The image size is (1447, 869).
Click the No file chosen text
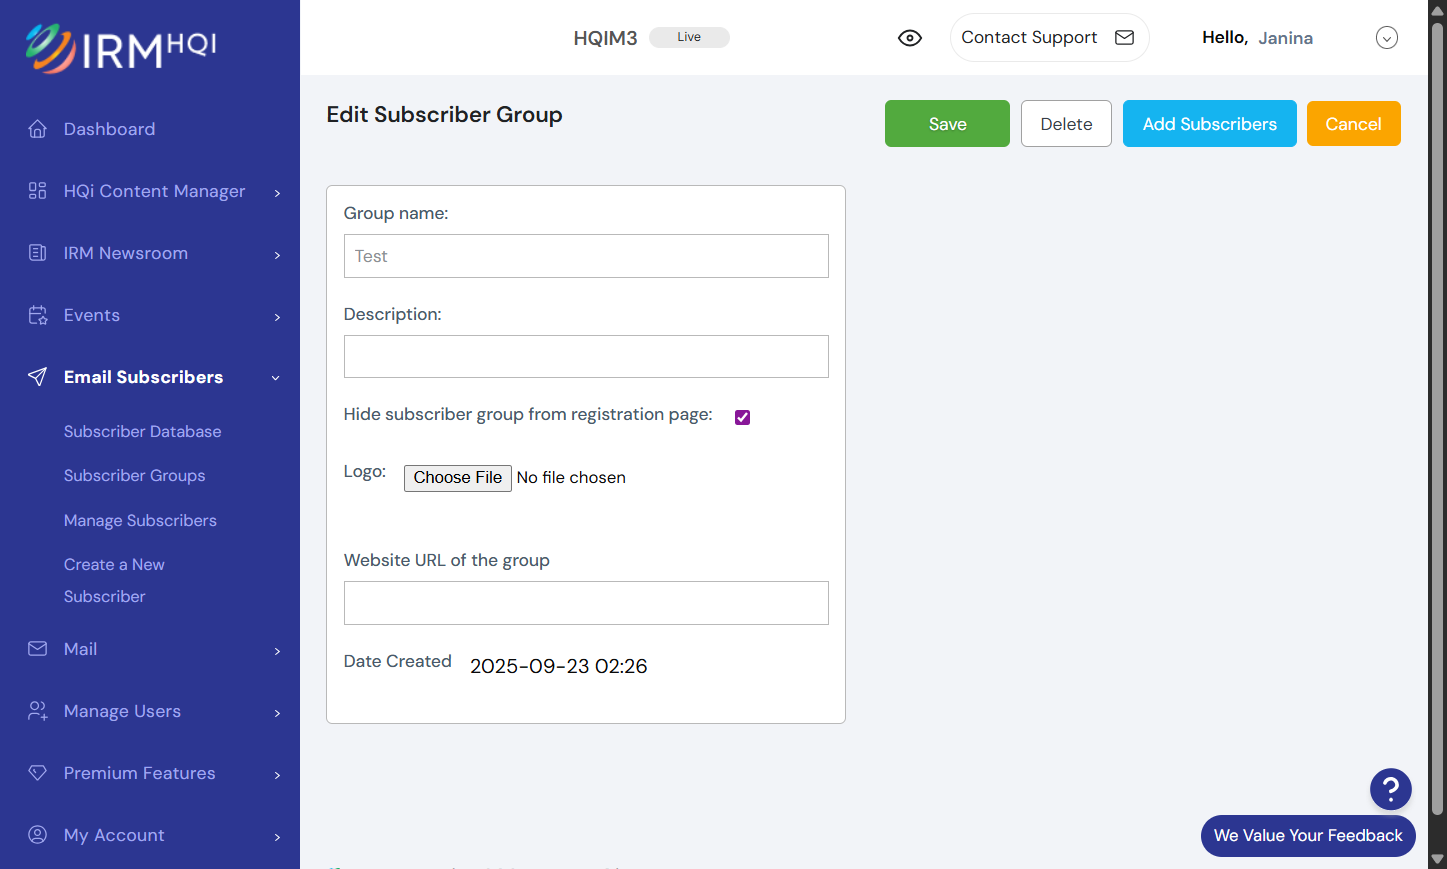[x=571, y=478]
